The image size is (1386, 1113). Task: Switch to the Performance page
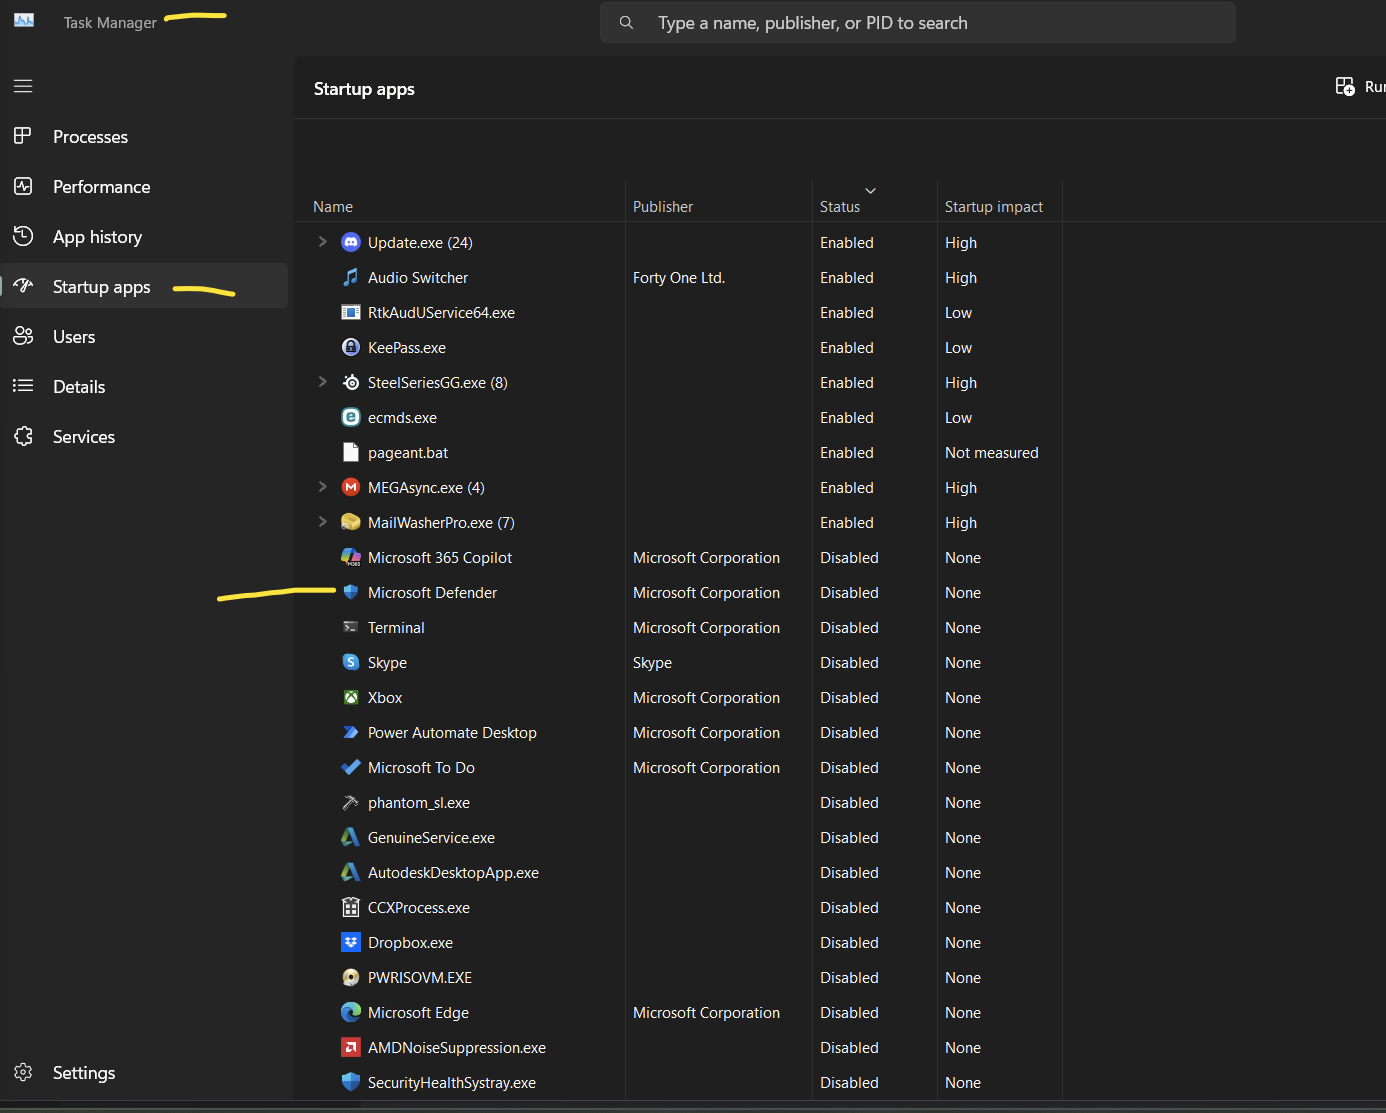pyautogui.click(x=101, y=187)
